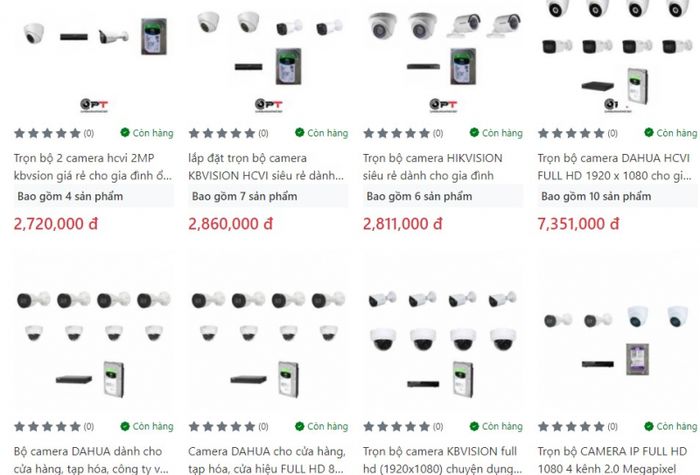Click the stock check icon on 'Camera DAHUA cho cửa hàng, tạp hóa'
700x475 pixels.
coord(300,426)
